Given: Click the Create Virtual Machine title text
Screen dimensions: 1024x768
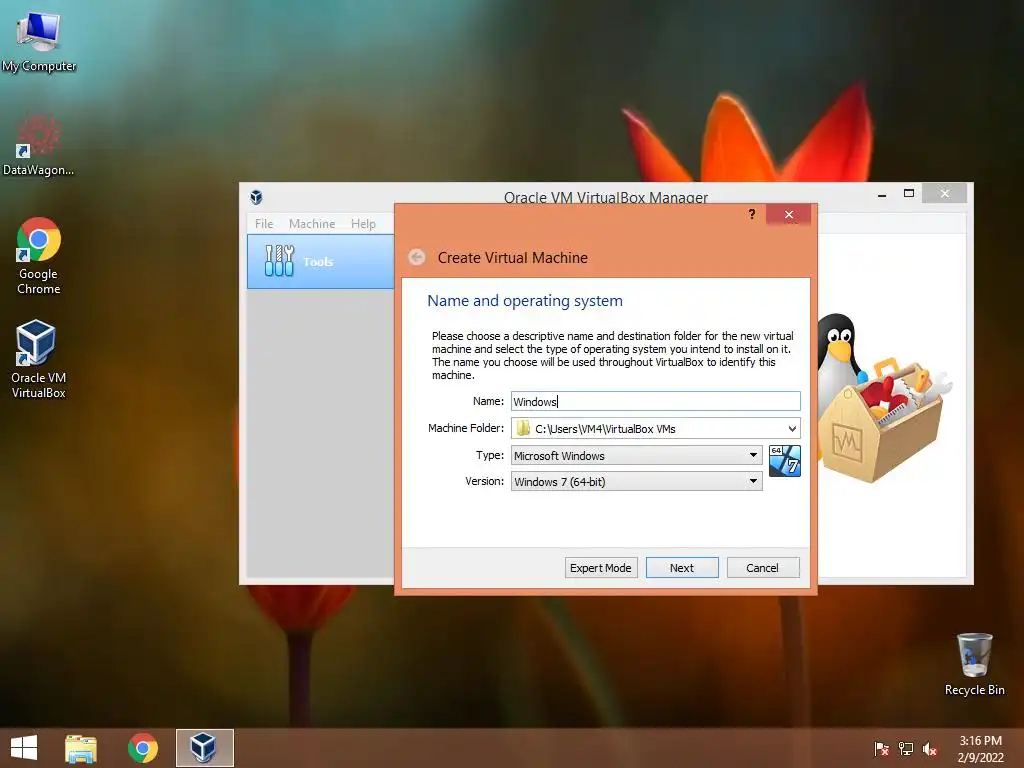Looking at the screenshot, I should coord(513,257).
